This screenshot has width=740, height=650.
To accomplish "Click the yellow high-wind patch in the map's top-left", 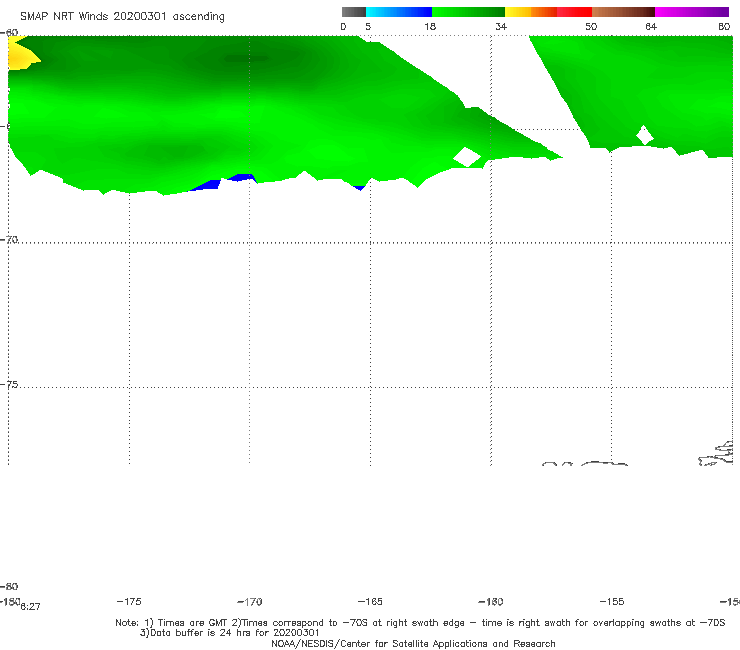I will 21,56.
